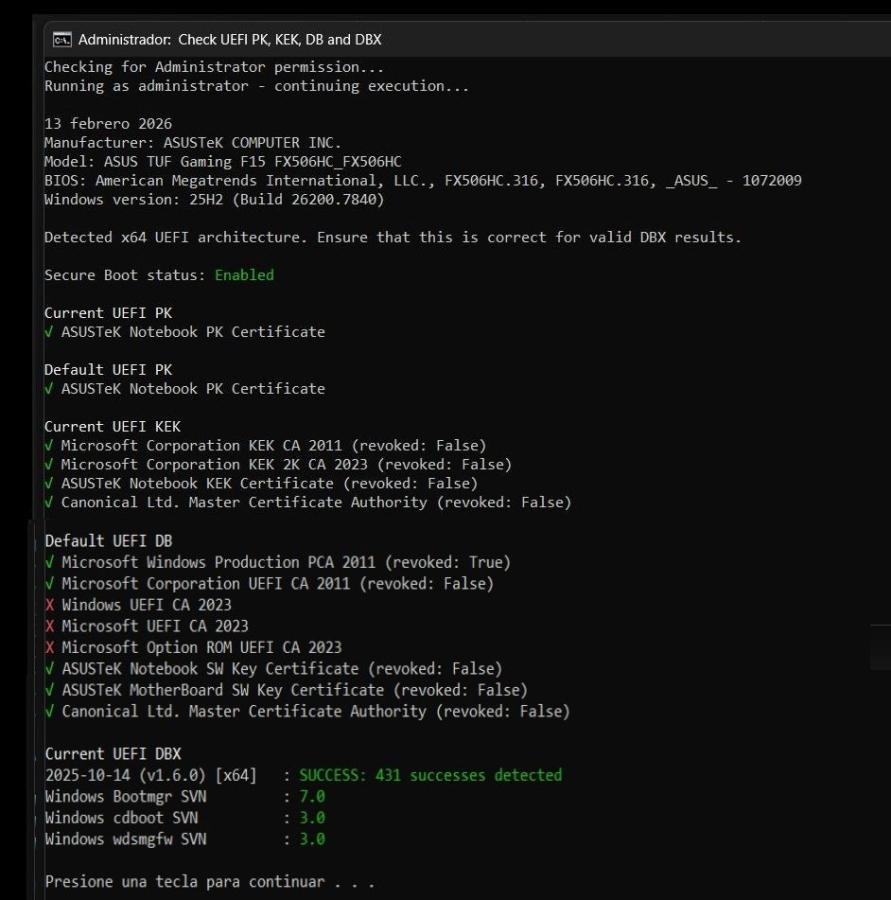Click the 'Default UEFI DB' section heading
This screenshot has width=891, height=900.
click(x=108, y=541)
